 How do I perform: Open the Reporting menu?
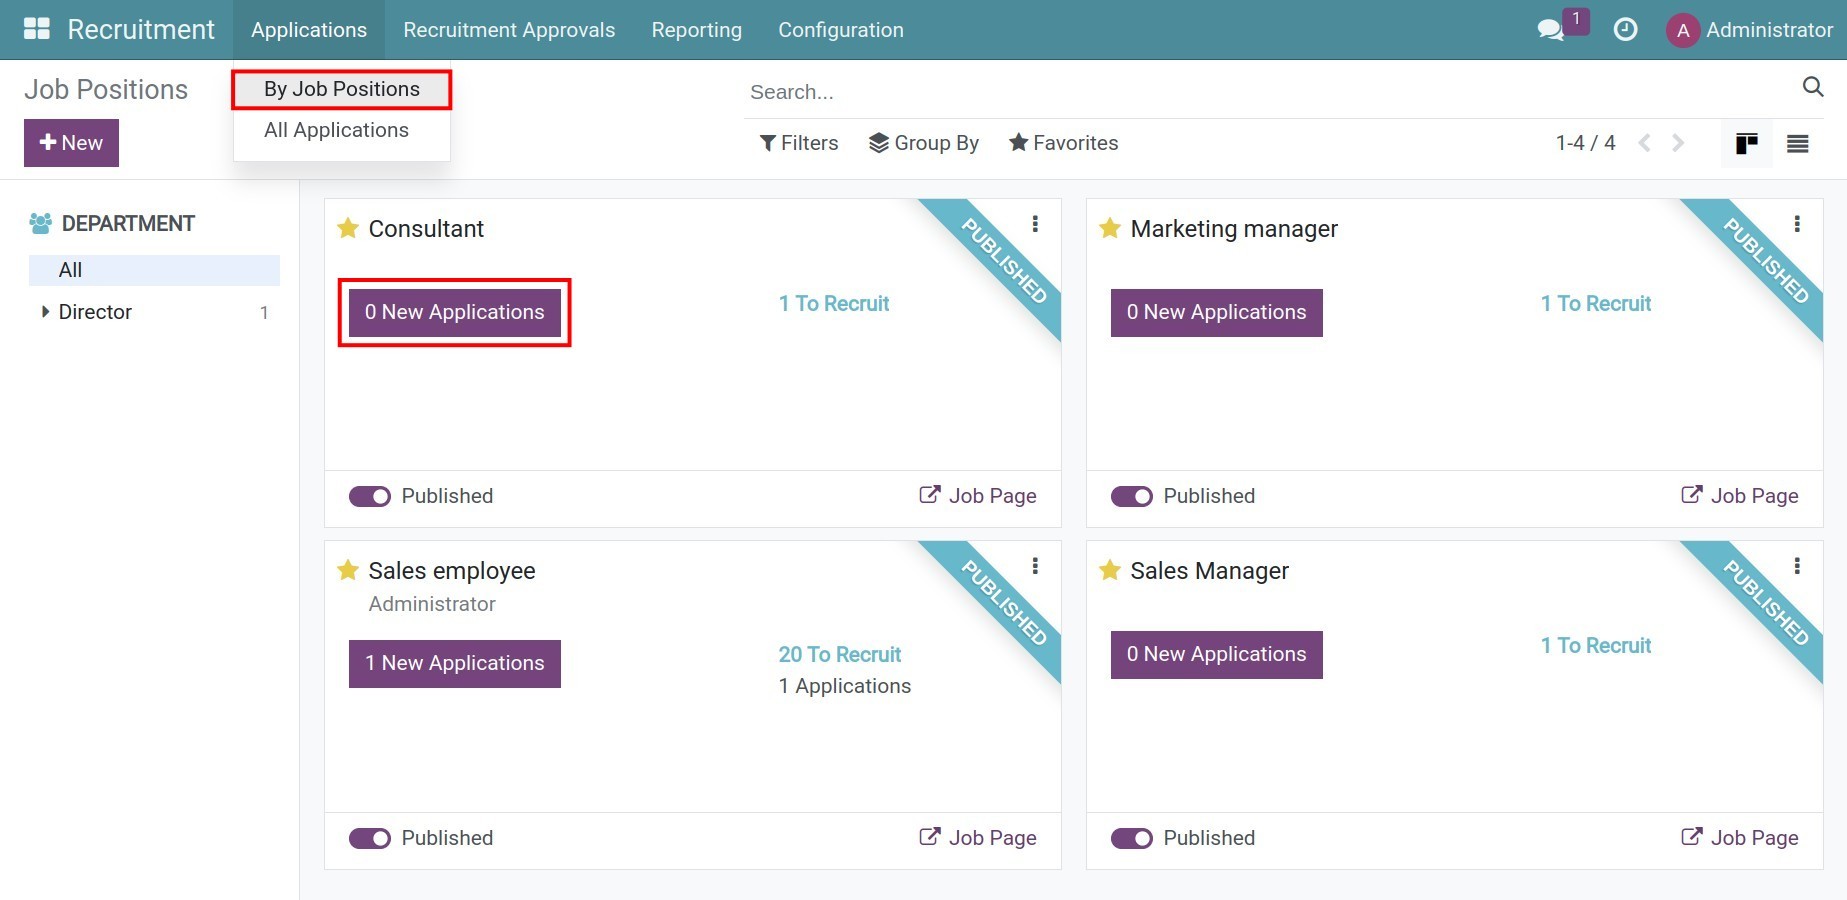(x=696, y=30)
